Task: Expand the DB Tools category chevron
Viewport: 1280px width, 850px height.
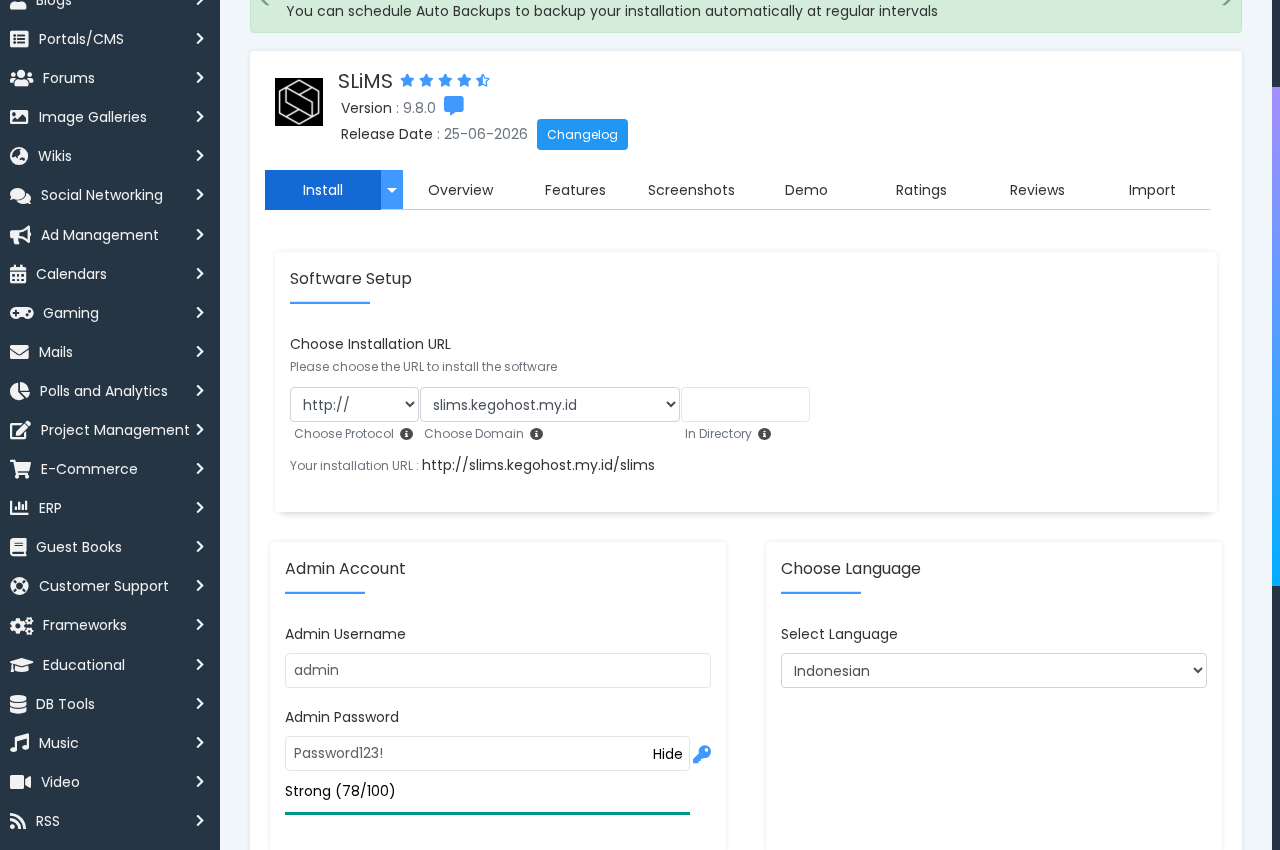Action: (200, 704)
